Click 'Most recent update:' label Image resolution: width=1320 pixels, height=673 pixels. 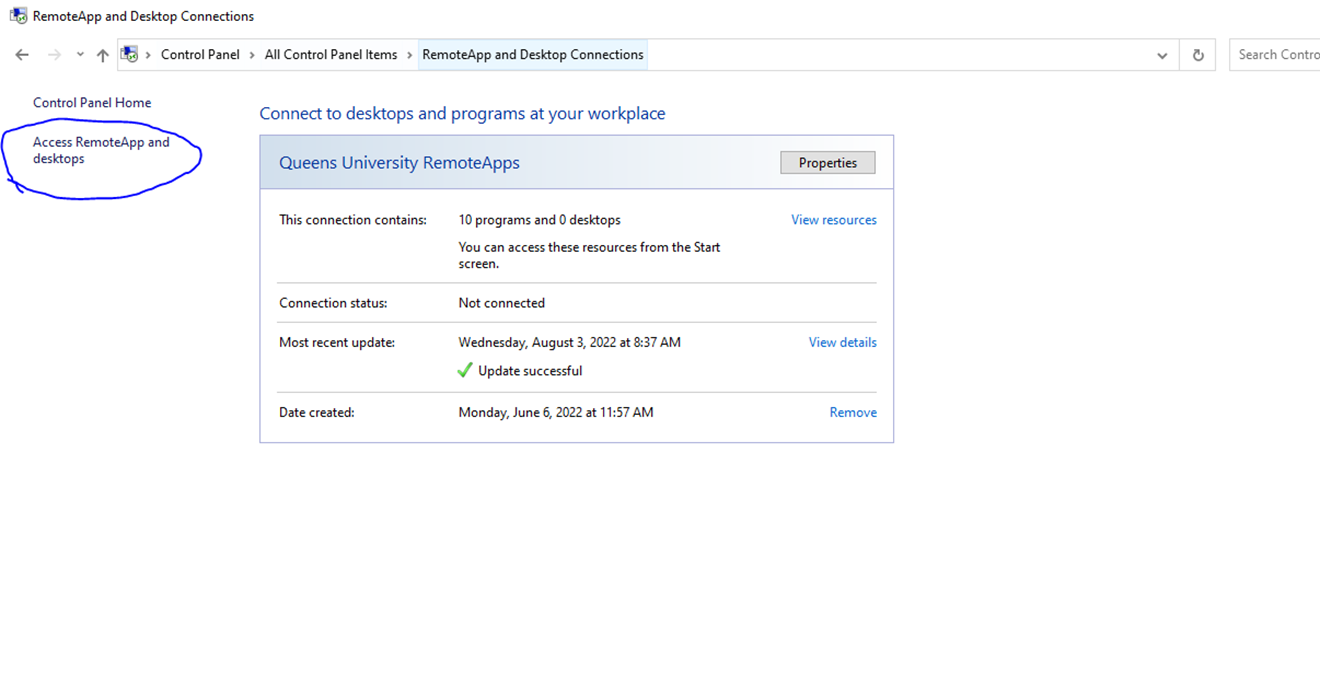click(x=337, y=342)
